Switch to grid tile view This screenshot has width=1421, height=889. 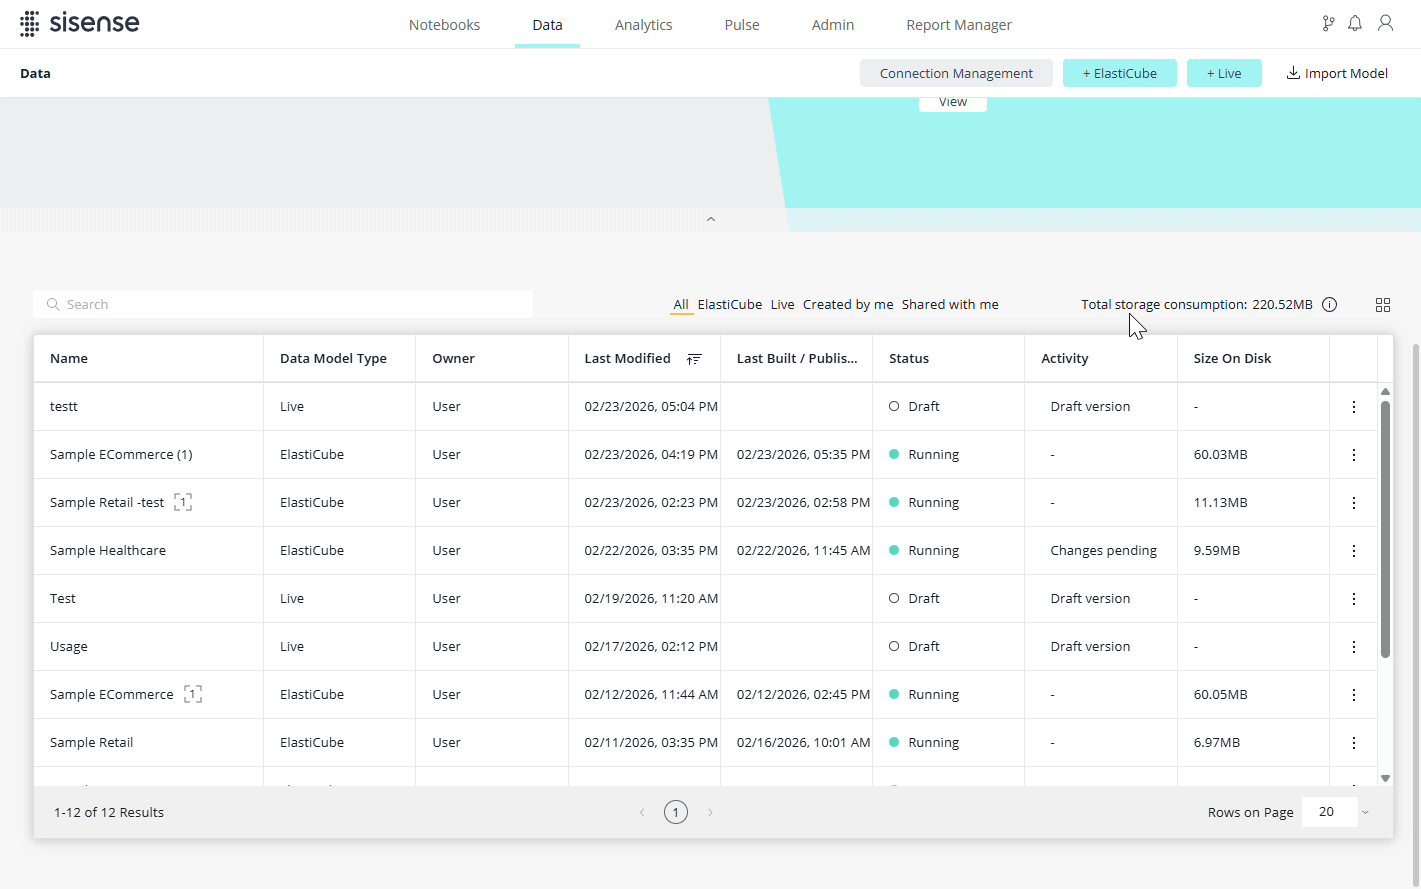[x=1383, y=305]
